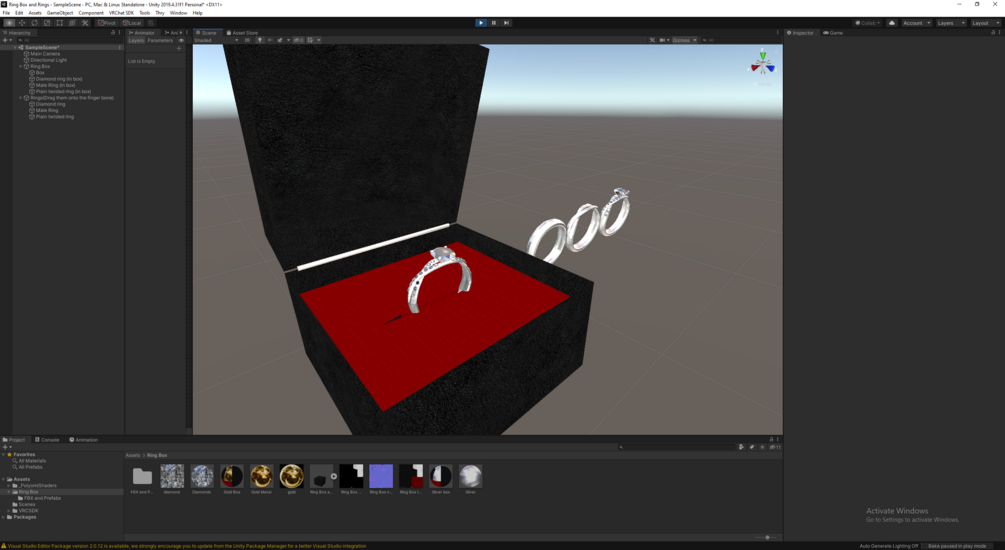The width and height of the screenshot is (1005, 550).
Task: Lock the Hierarchy panel
Action: (113, 33)
